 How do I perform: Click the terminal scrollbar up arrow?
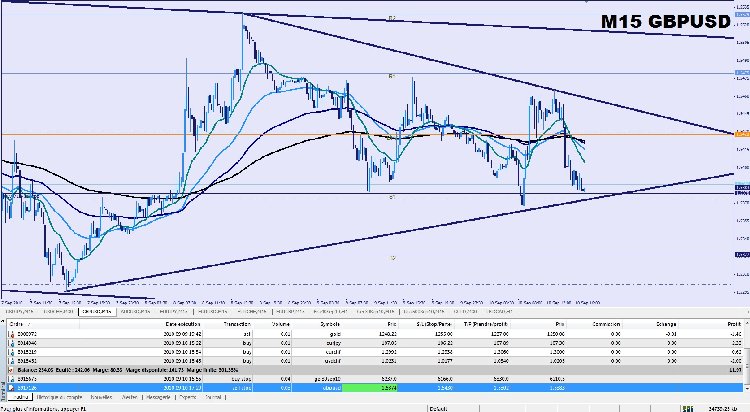click(746, 324)
